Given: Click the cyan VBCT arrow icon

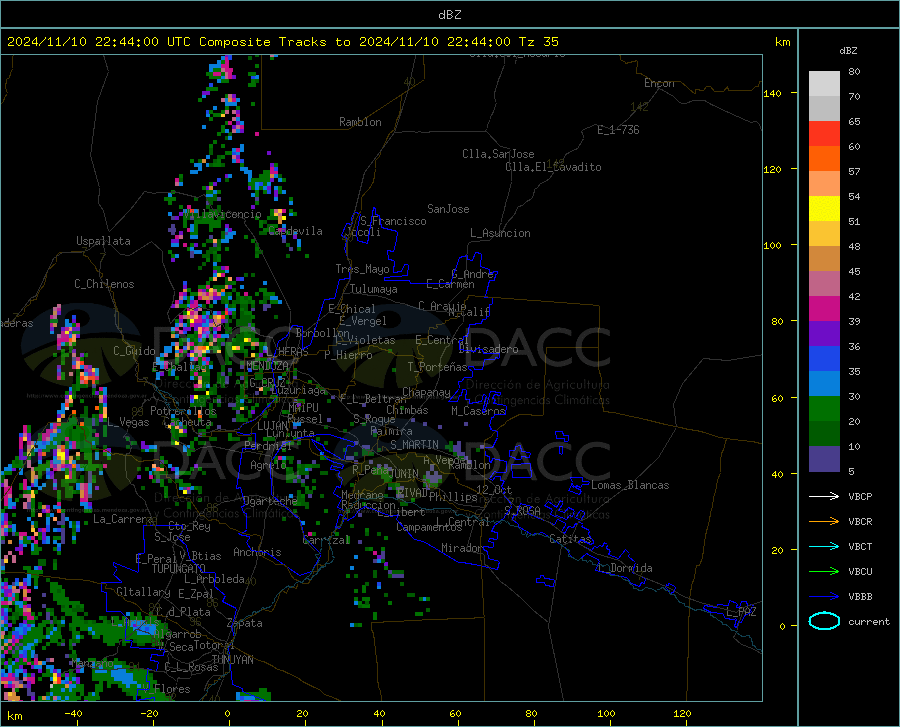Looking at the screenshot, I should point(824,546).
